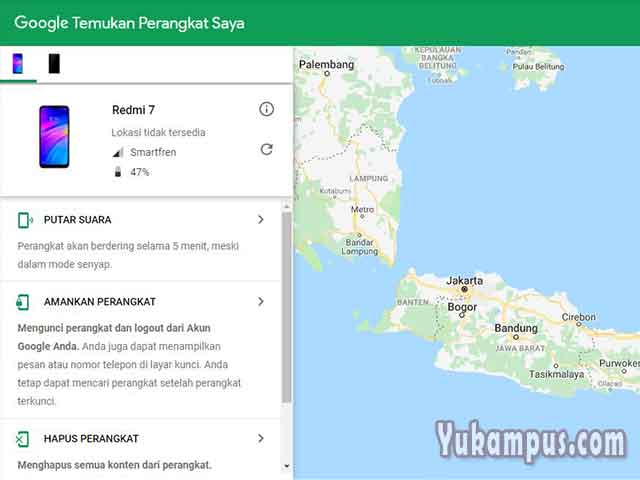Click the Redmi 7 phone image
The width and height of the screenshot is (640, 480).
[54, 137]
